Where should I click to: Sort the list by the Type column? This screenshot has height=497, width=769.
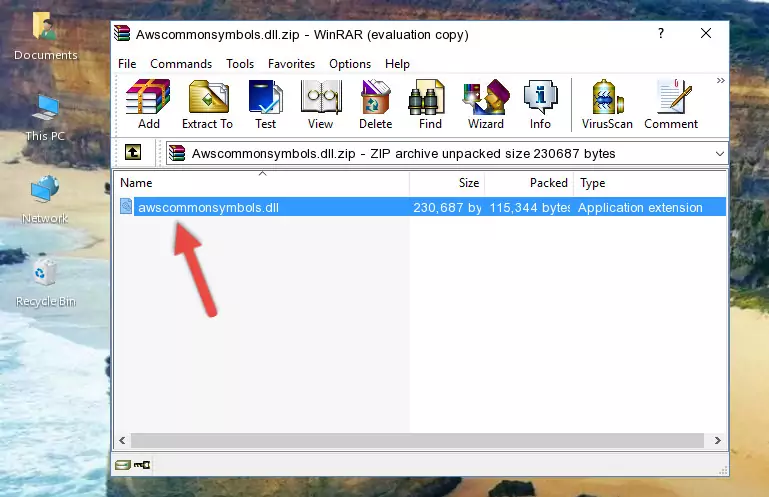(x=650, y=183)
